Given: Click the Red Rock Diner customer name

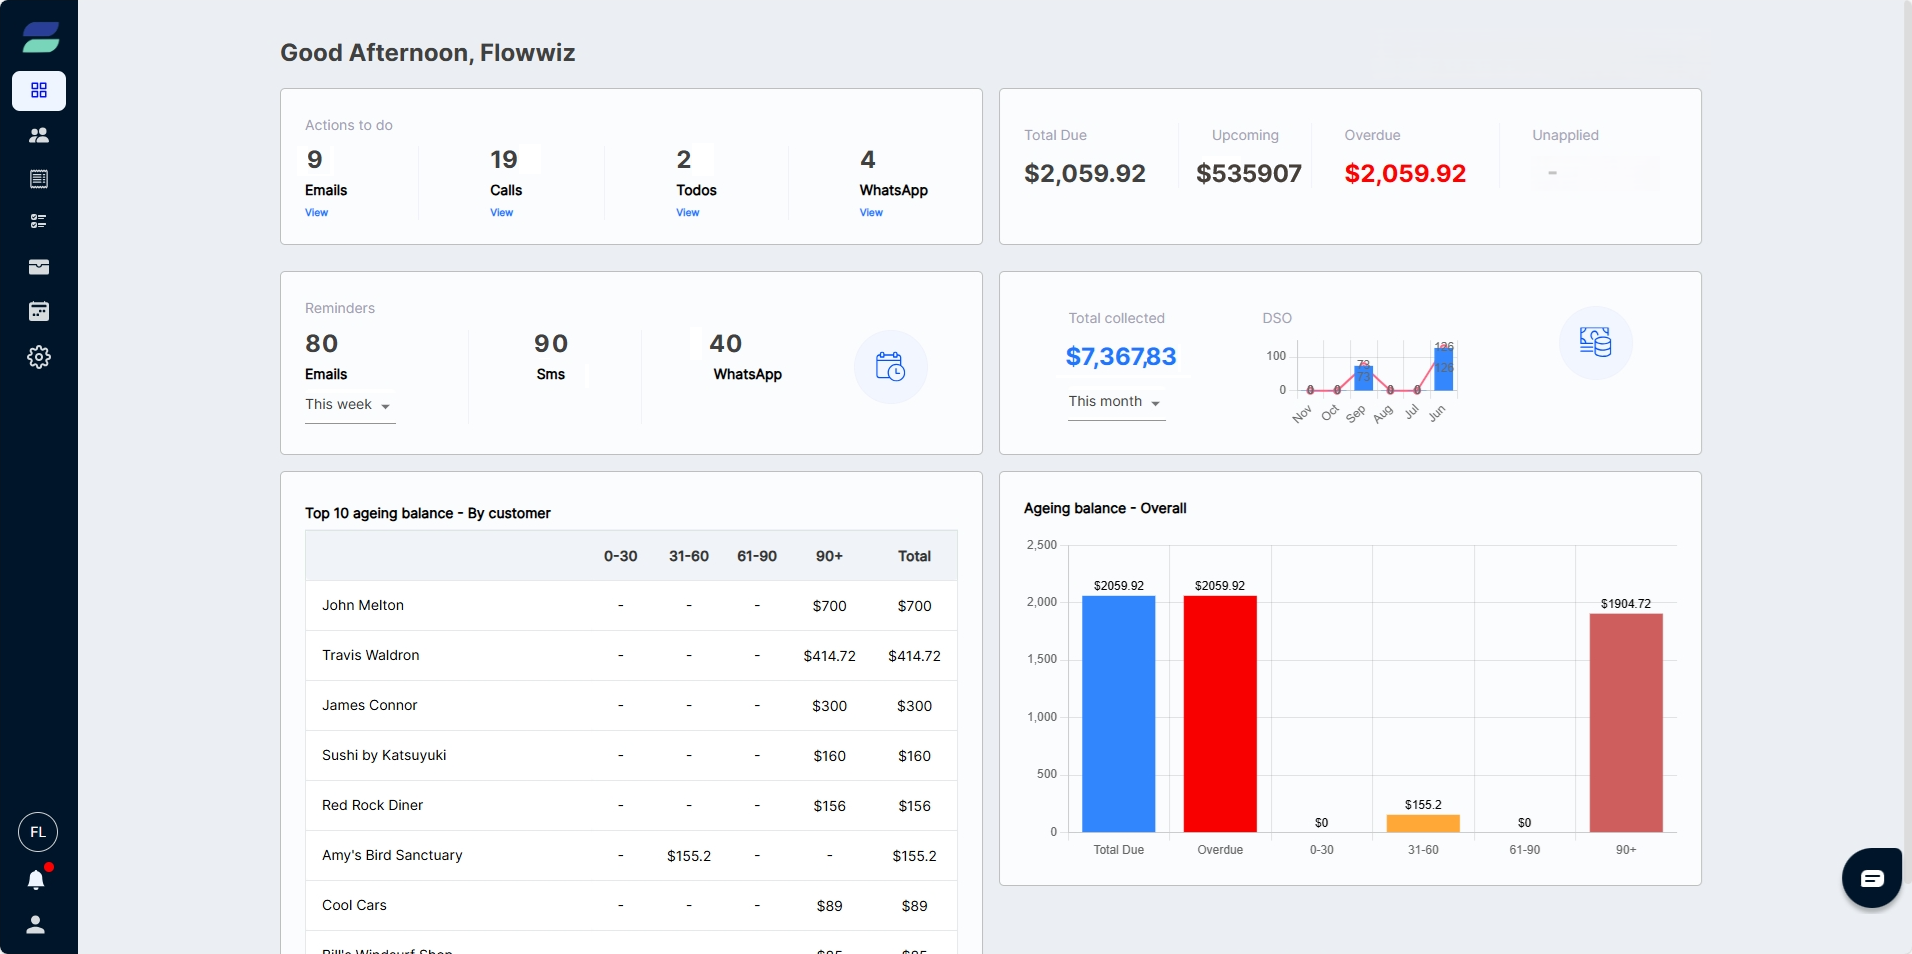Looking at the screenshot, I should tap(372, 806).
